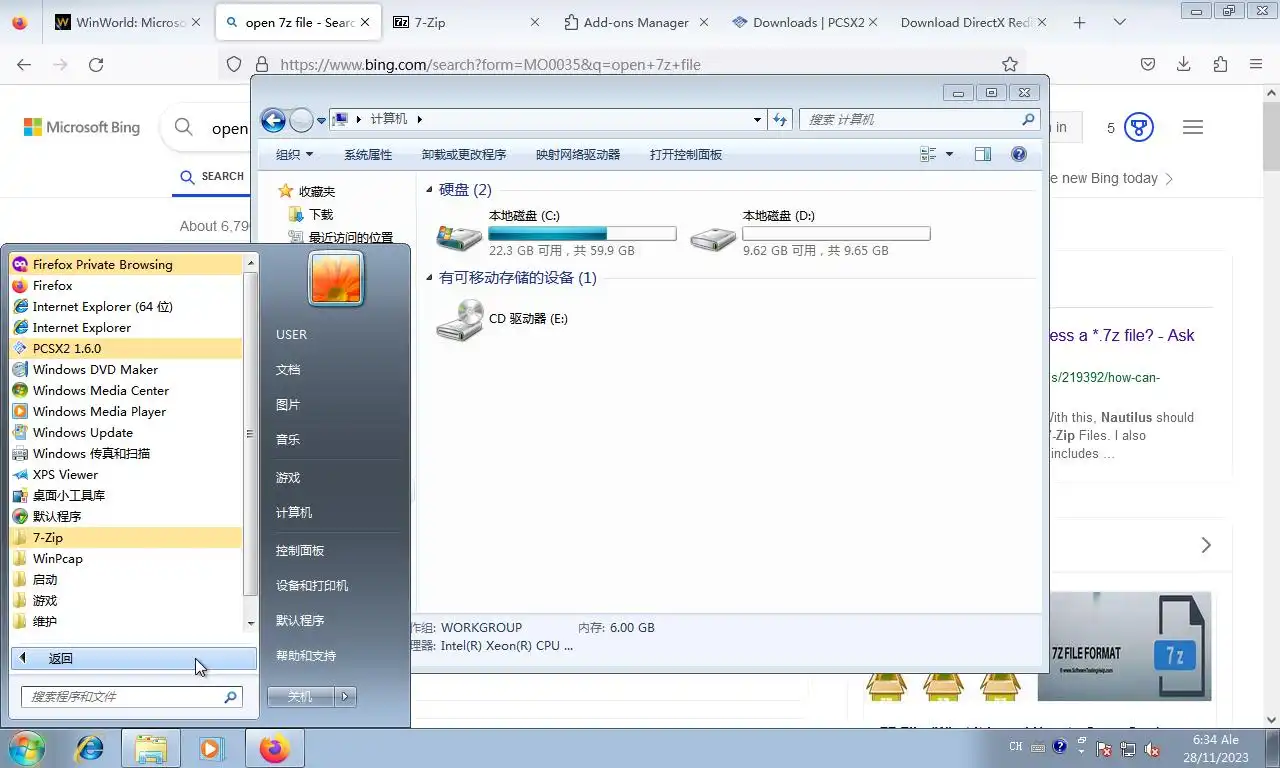Image resolution: width=1280 pixels, height=768 pixels.
Task: Switch to Downloads PCSX2 tab
Action: click(x=805, y=22)
